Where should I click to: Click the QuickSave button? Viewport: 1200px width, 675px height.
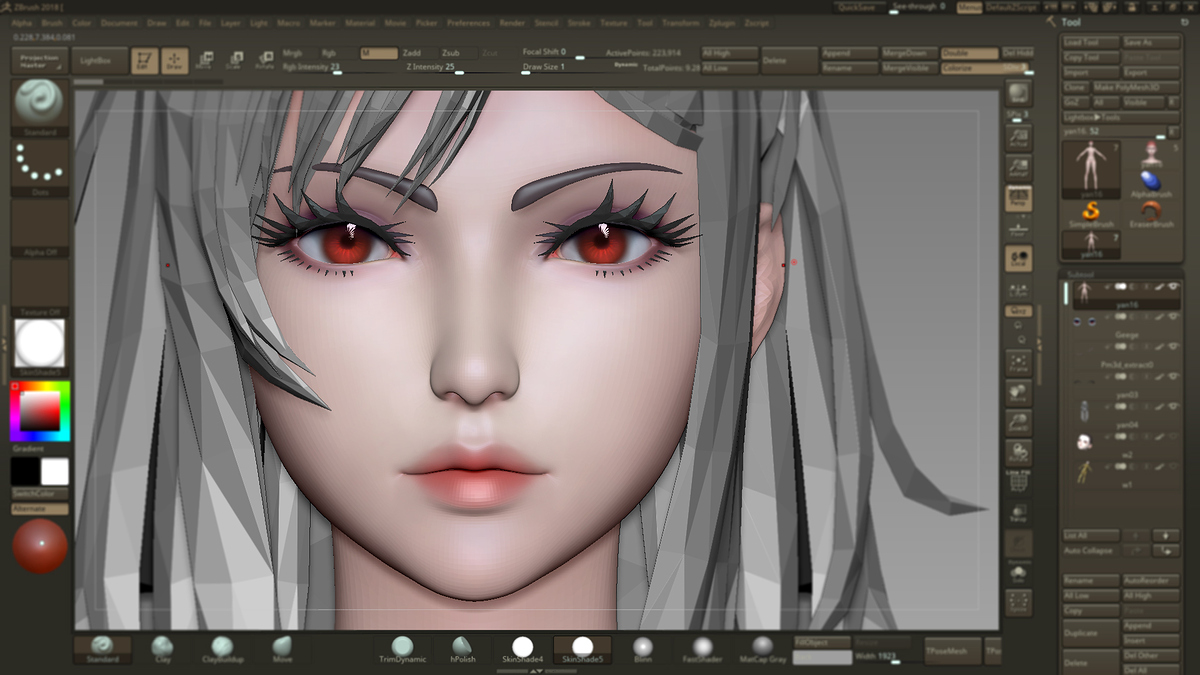[856, 7]
